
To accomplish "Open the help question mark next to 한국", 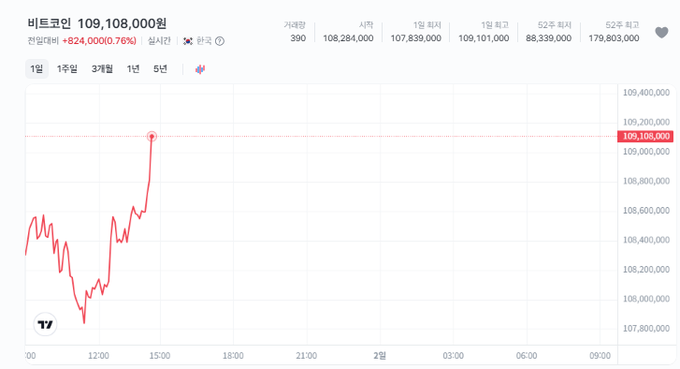I will pos(220,41).
